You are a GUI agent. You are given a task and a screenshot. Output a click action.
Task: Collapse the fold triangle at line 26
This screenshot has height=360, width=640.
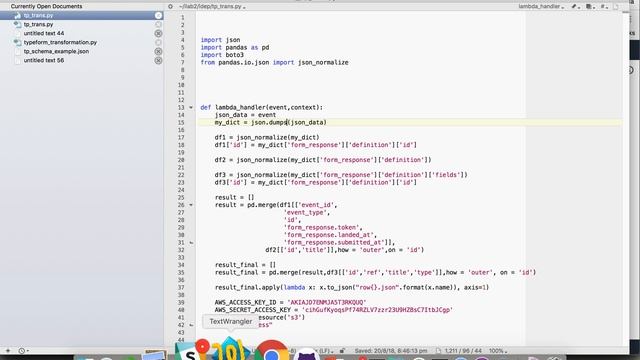point(191,205)
